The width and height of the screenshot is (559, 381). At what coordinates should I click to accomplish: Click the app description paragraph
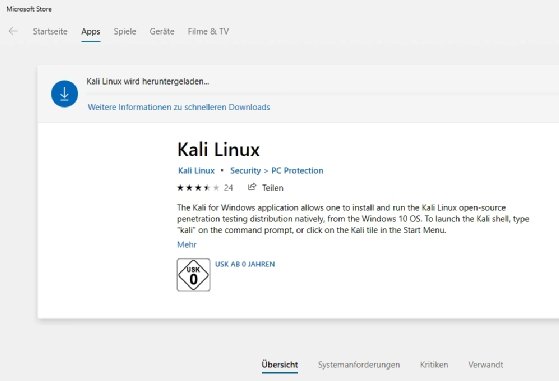[353, 218]
